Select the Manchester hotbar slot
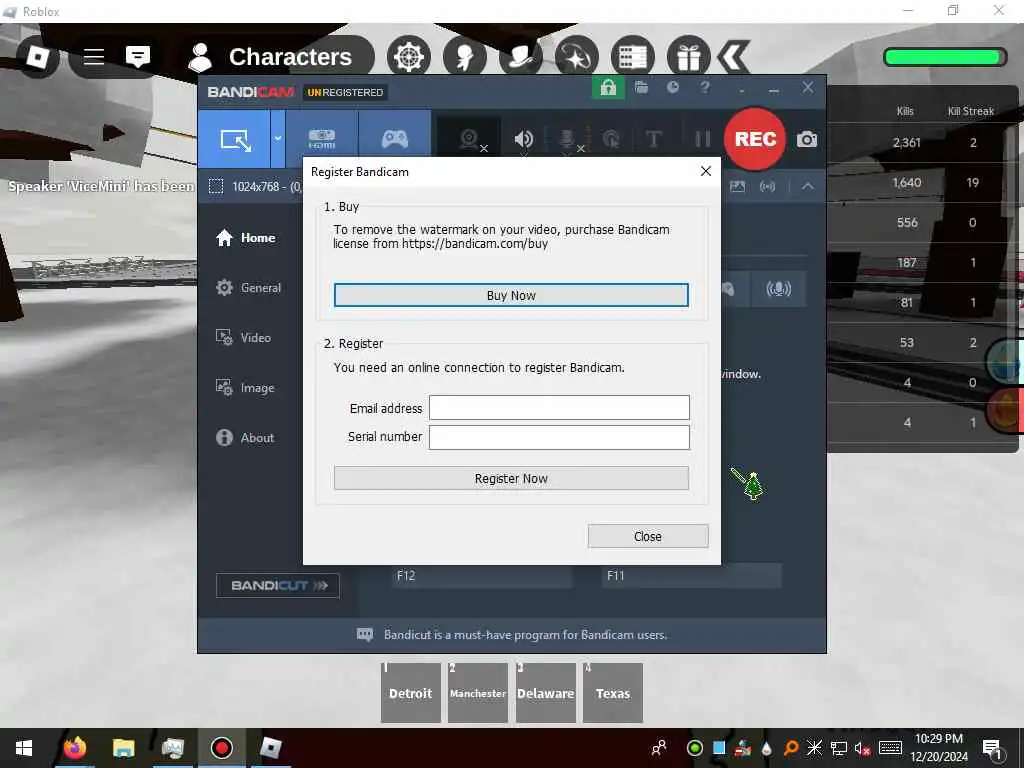This screenshot has height=768, width=1024. click(478, 693)
